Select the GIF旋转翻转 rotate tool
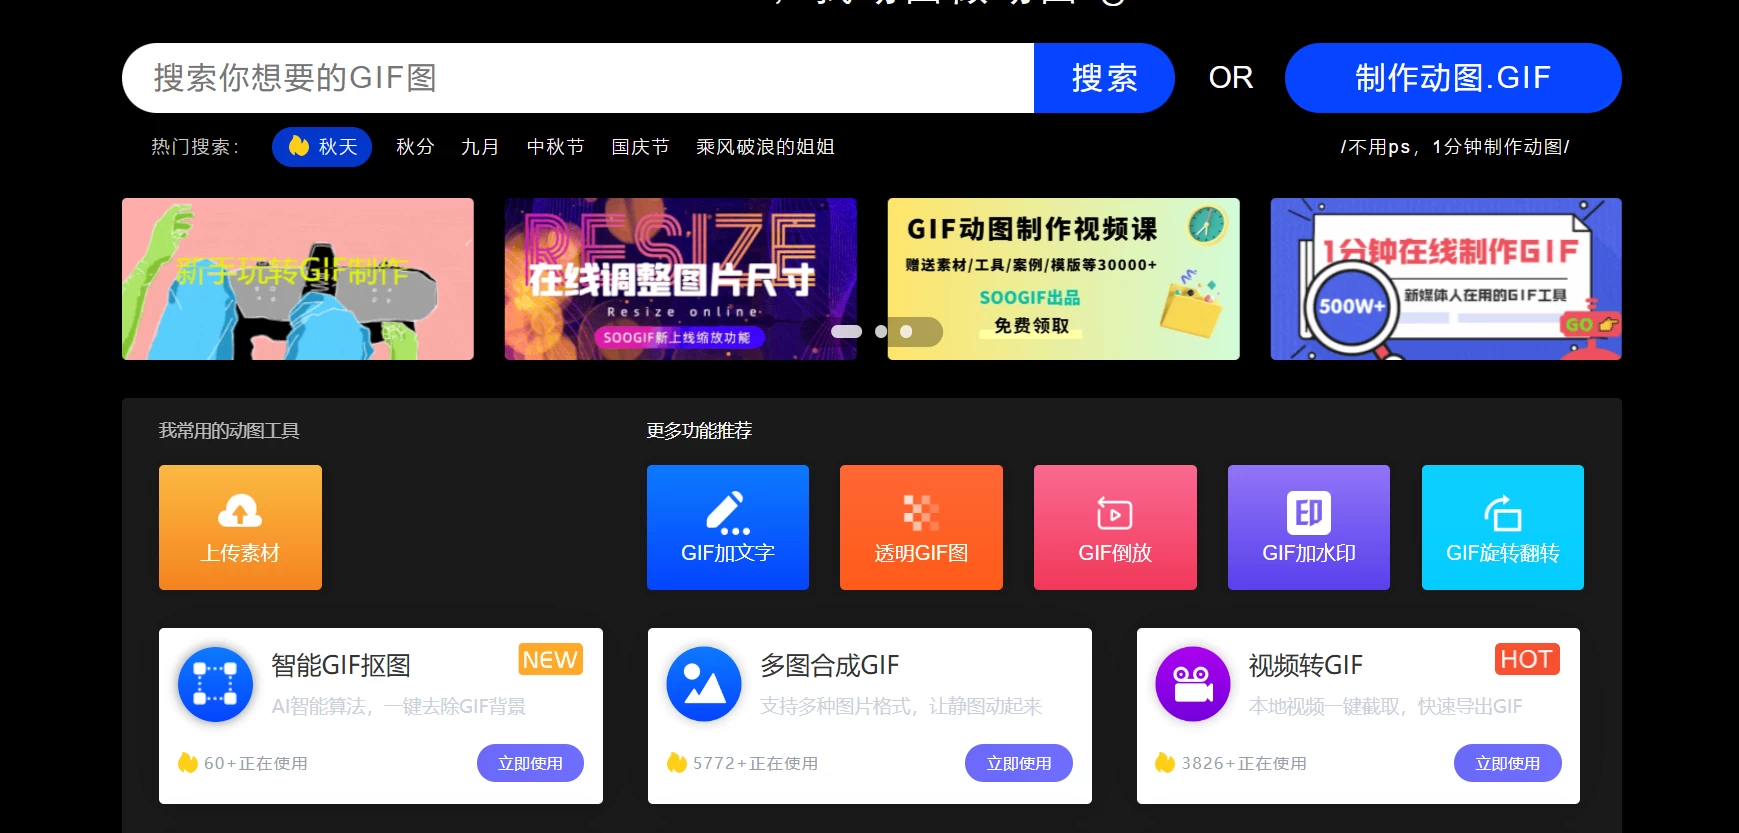Viewport: 1739px width, 833px height. 1502,527
